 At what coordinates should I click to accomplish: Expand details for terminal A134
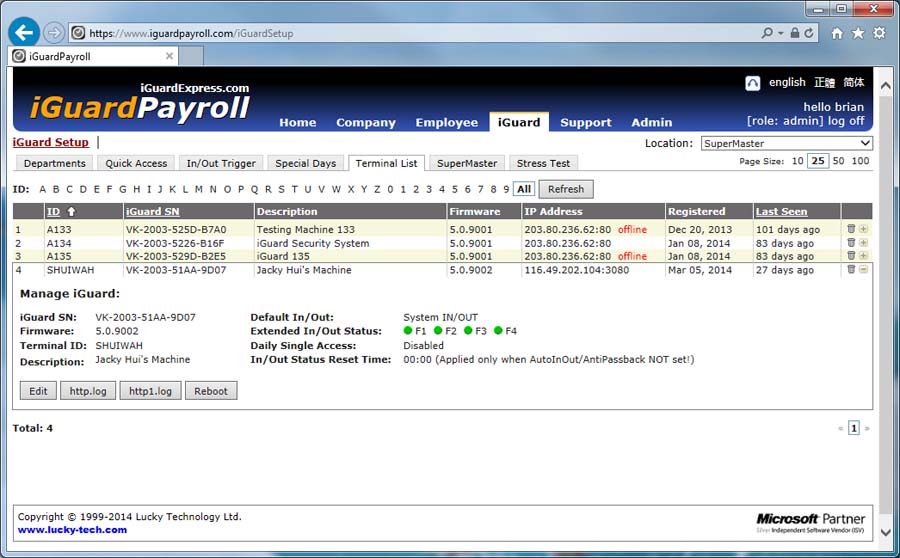click(x=863, y=242)
